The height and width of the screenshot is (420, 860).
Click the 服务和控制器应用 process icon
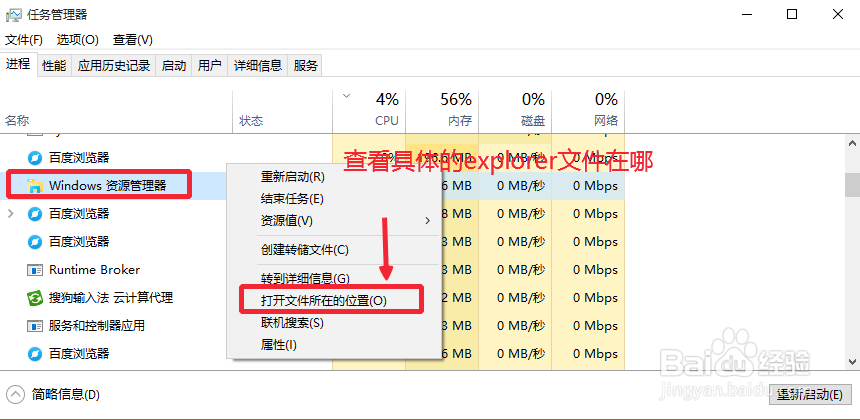point(35,326)
